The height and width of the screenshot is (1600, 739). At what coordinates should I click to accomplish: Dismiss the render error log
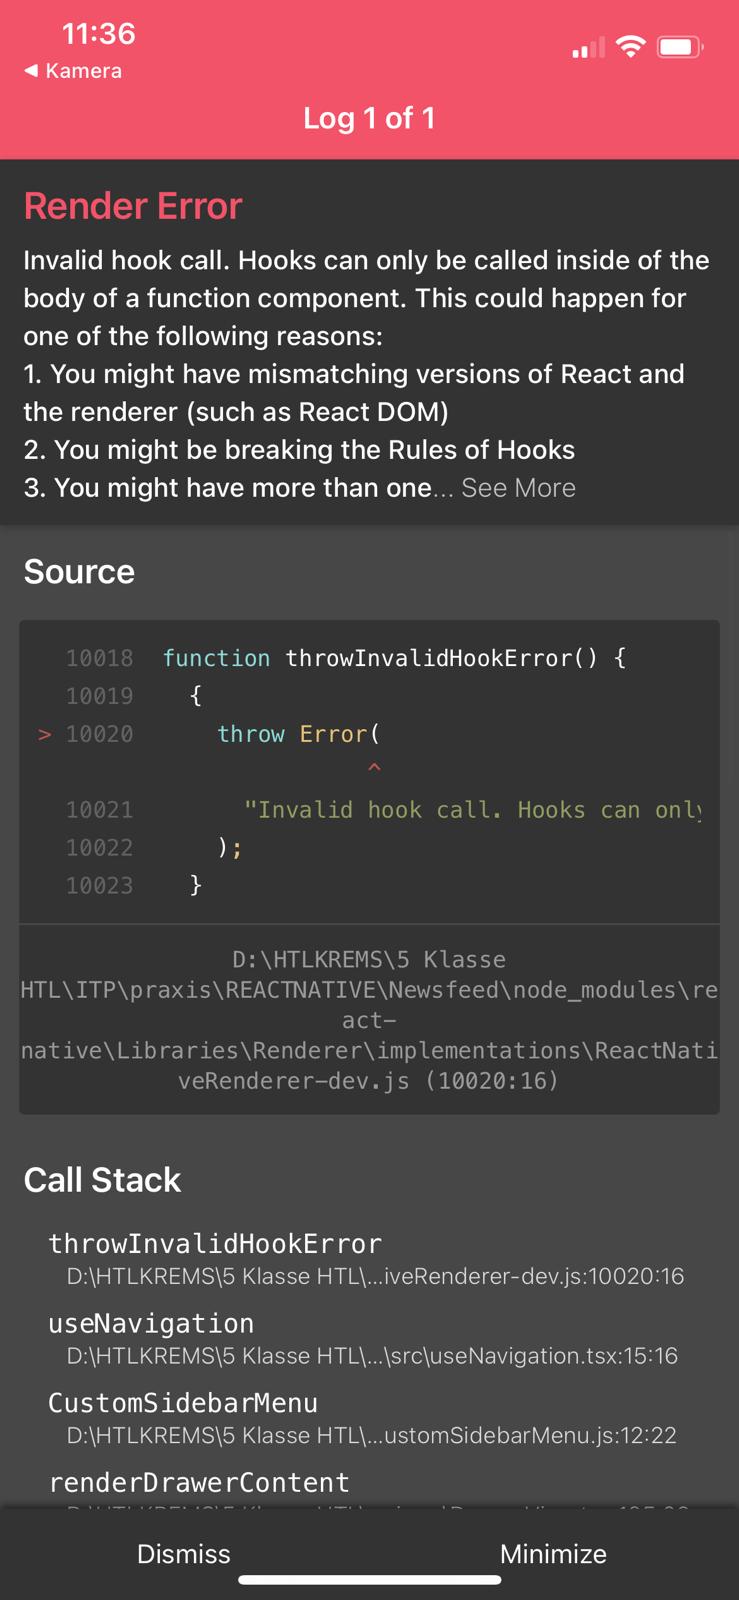tap(184, 1553)
